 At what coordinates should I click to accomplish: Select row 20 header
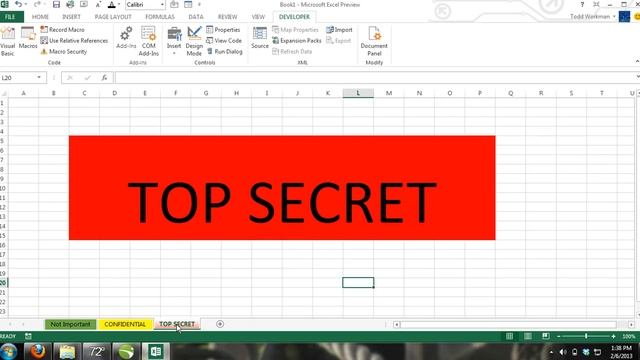click(3, 282)
